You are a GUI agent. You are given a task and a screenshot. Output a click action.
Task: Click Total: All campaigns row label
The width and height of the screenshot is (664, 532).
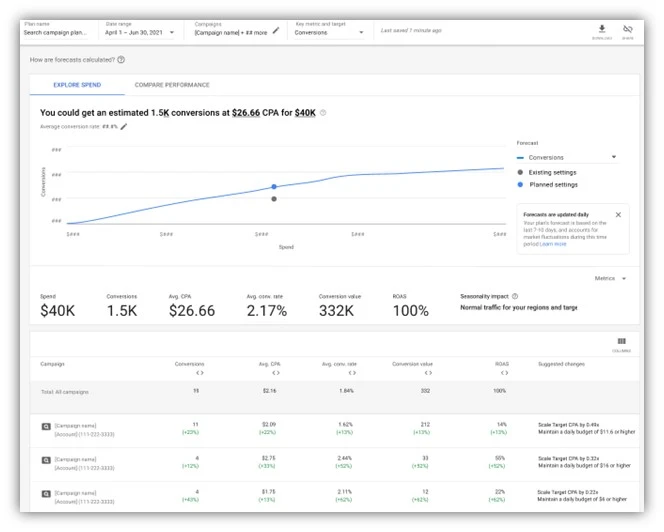tap(65, 392)
